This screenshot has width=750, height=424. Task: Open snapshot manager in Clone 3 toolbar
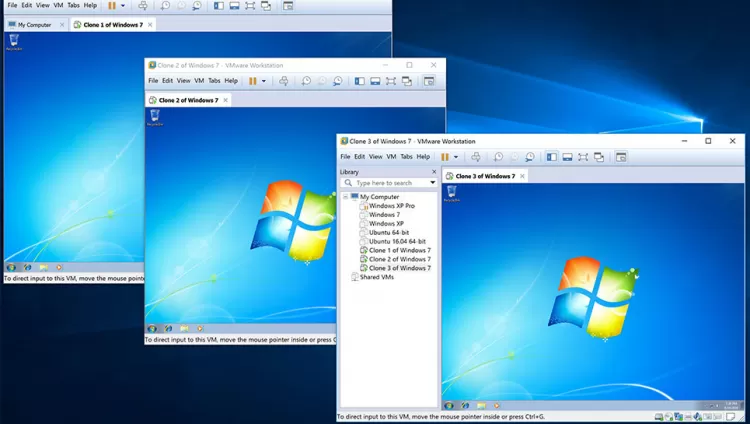click(x=529, y=157)
